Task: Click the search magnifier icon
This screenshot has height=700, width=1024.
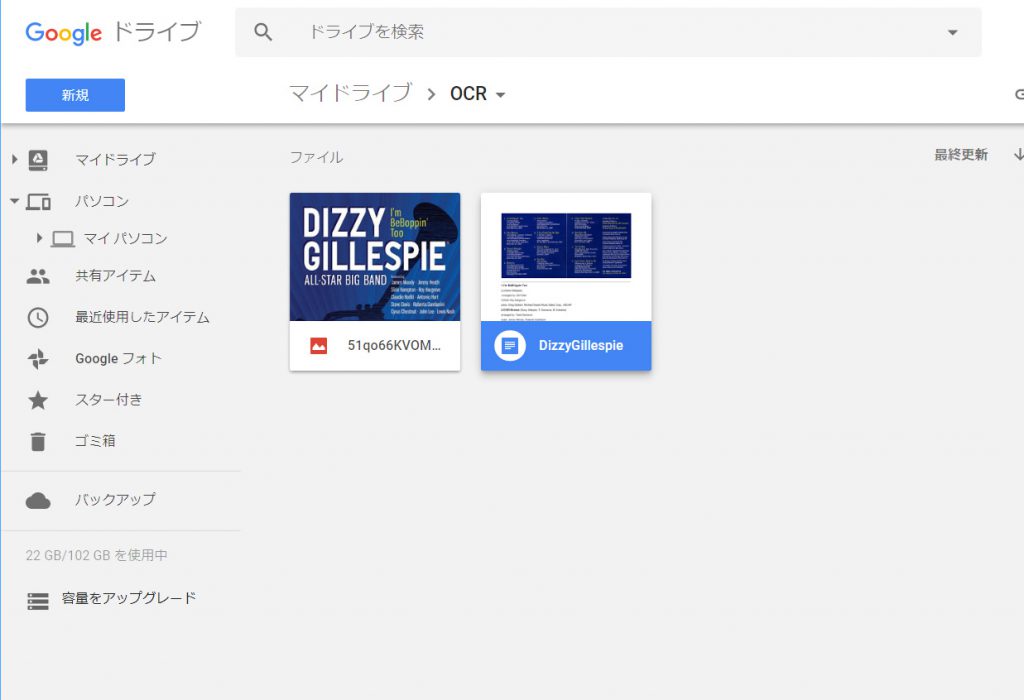Action: point(263,32)
